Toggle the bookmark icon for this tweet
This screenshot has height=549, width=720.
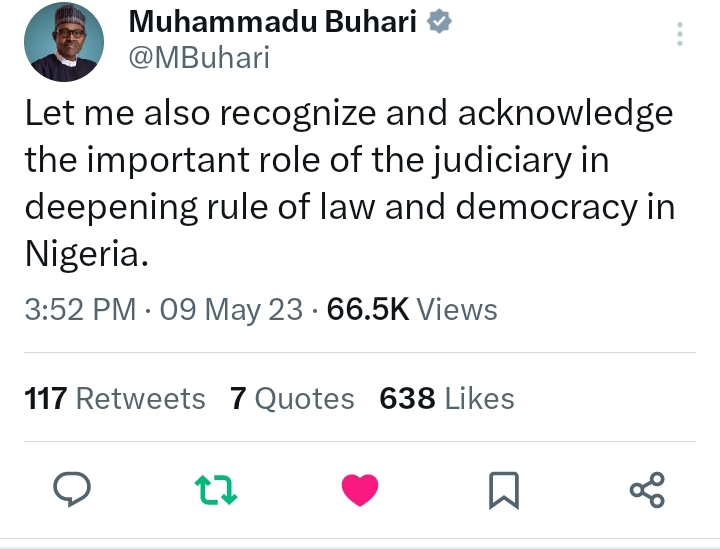pyautogui.click(x=502, y=489)
